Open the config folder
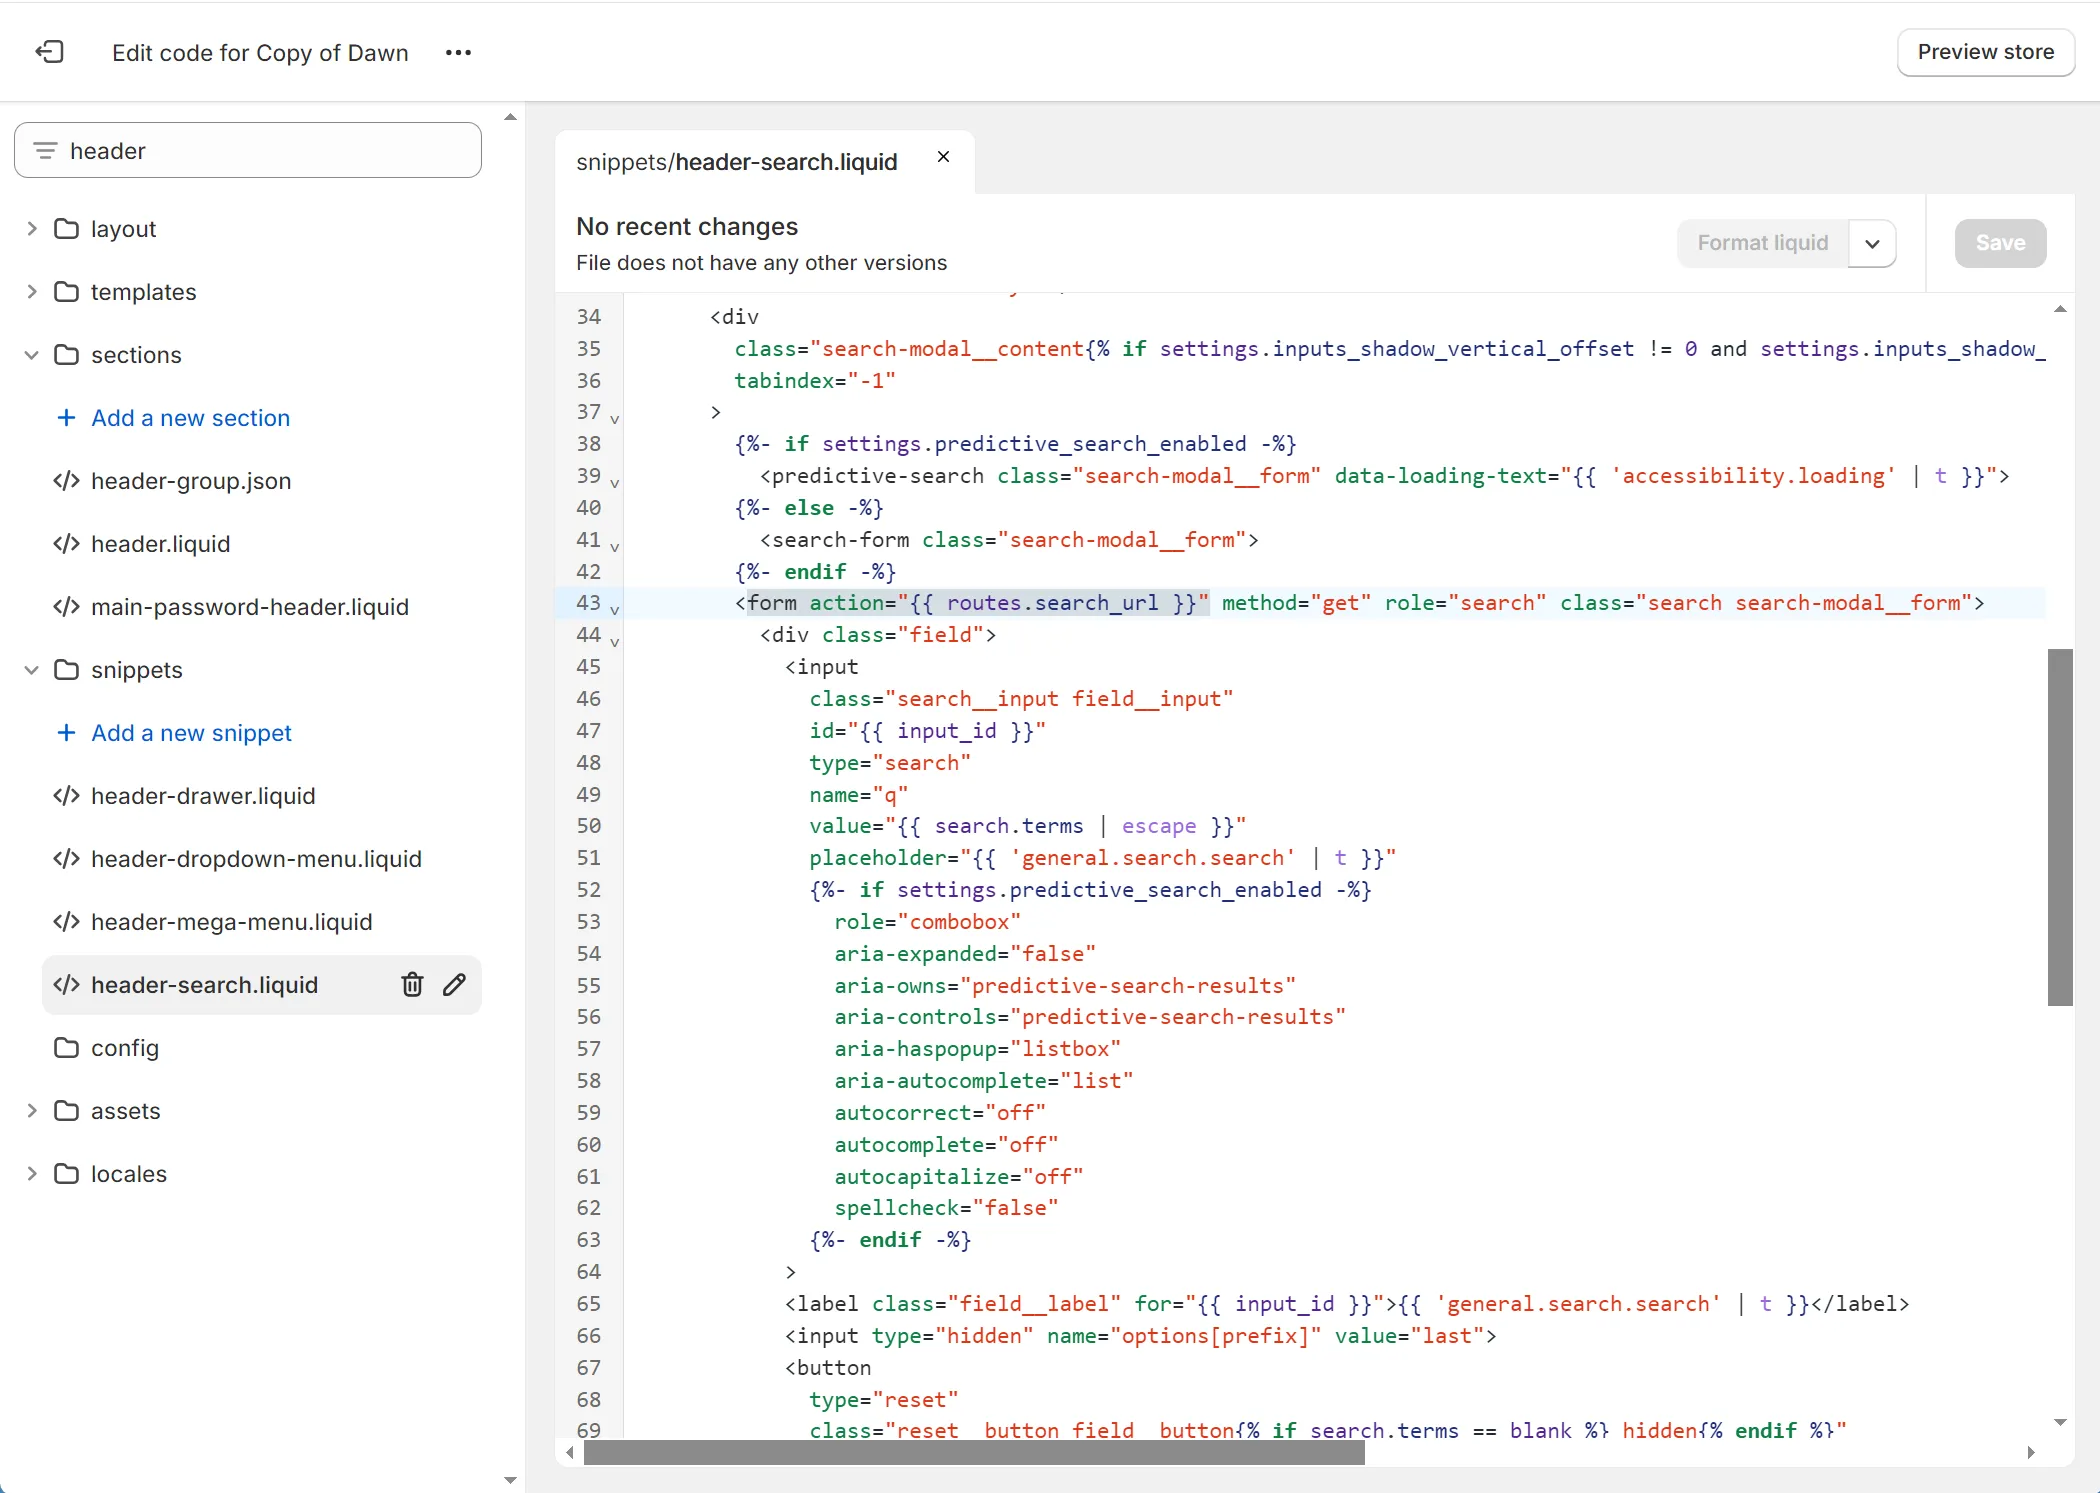 coord(124,1048)
